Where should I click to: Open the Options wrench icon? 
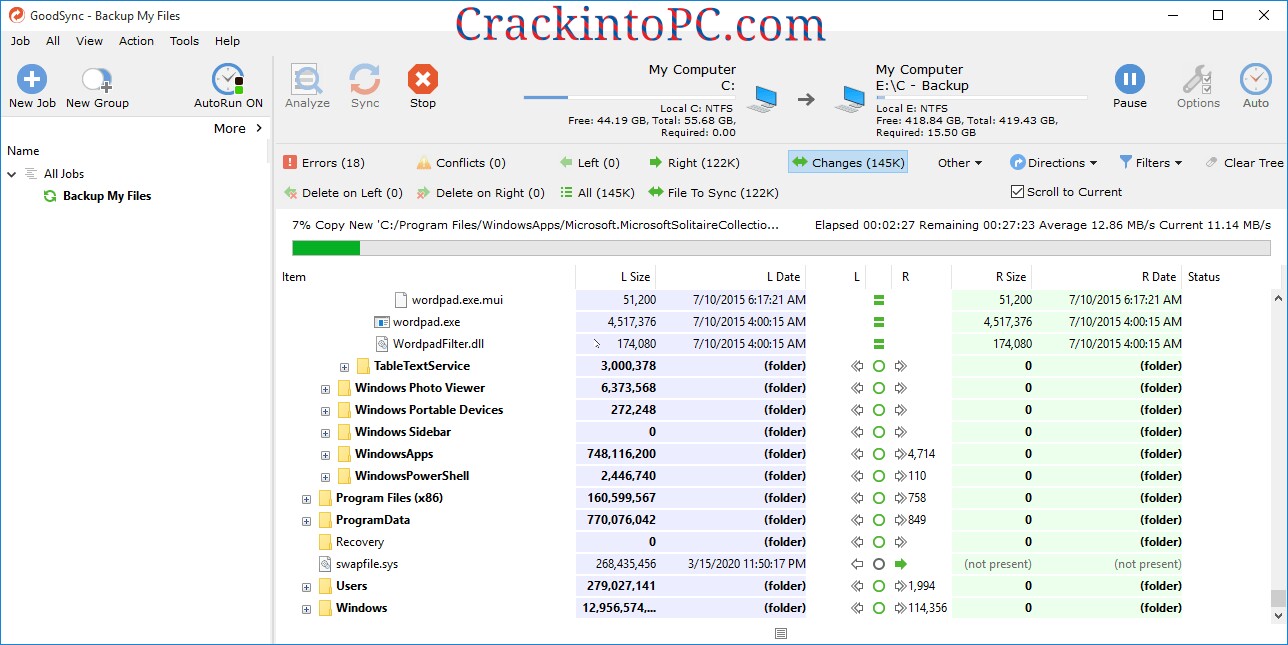(1198, 79)
